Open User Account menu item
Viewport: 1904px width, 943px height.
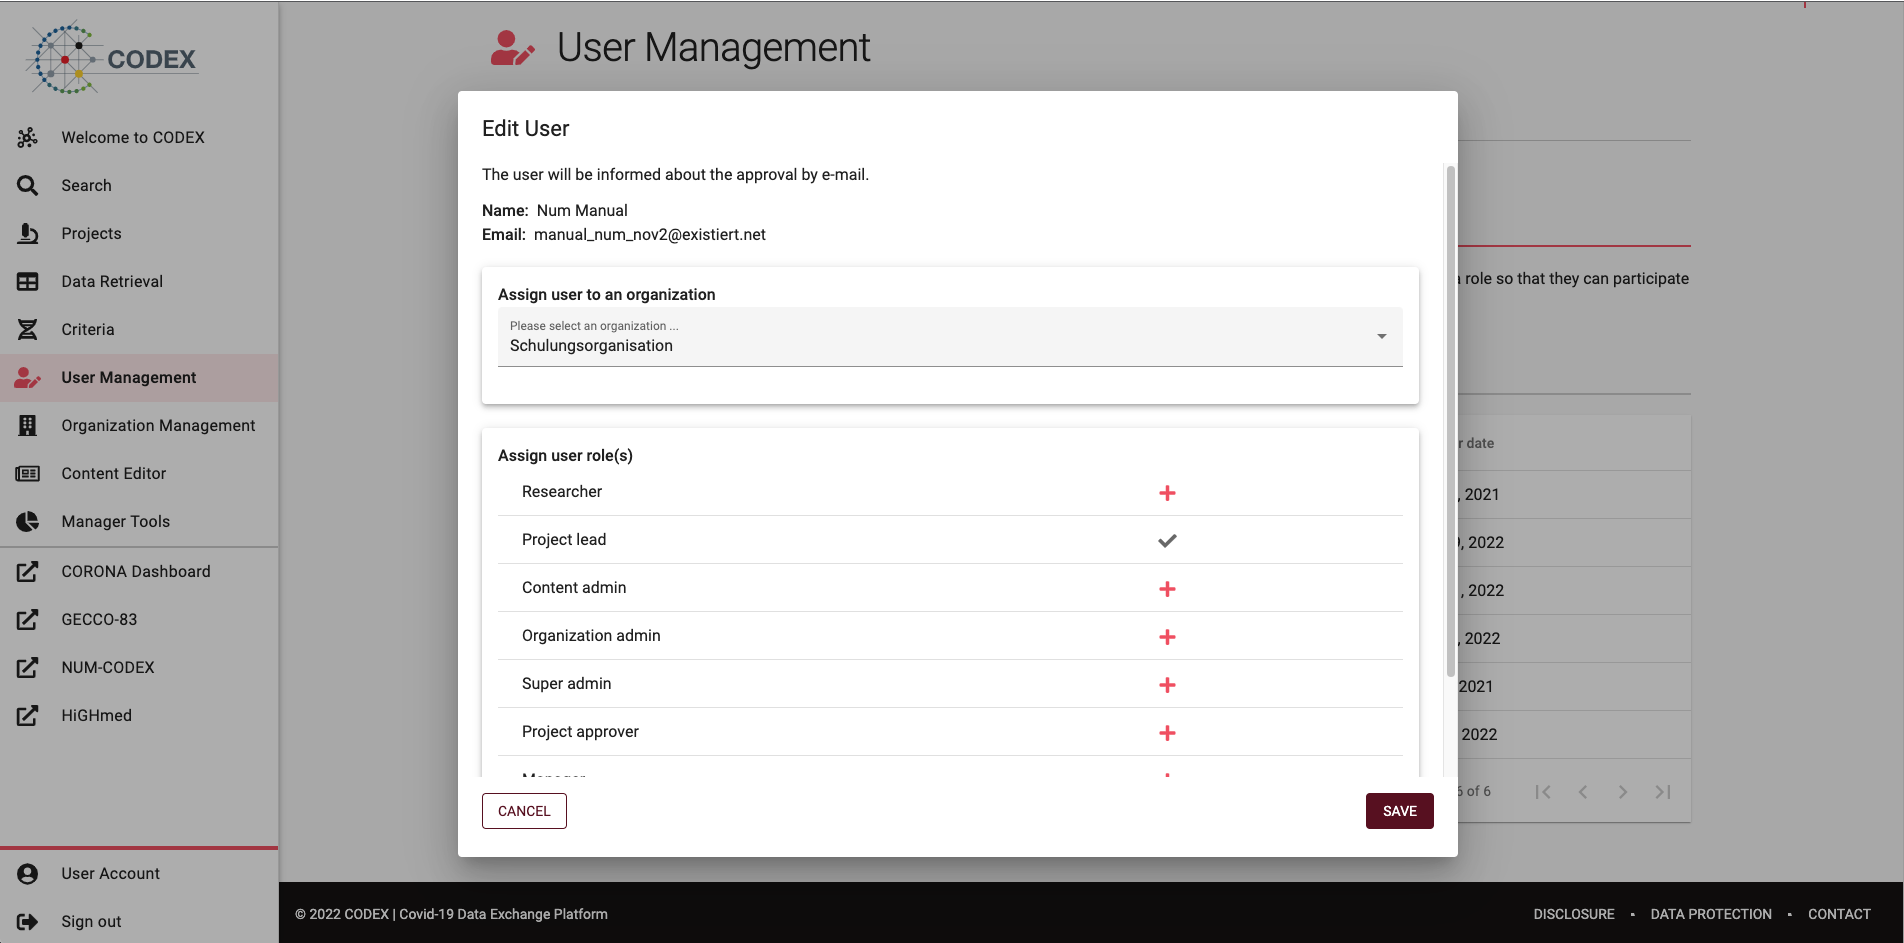139,874
